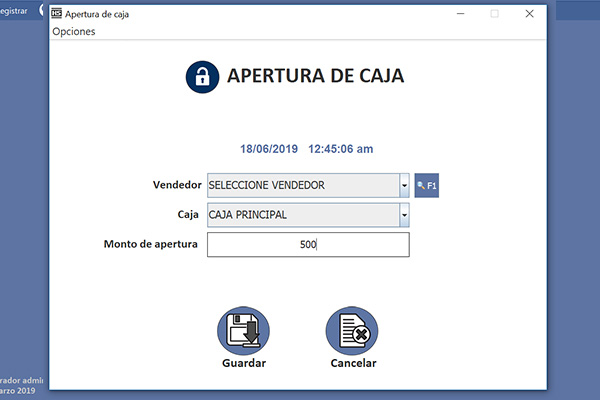Click the Cancelar document icon
Screen dimensions: 600x400
point(352,329)
